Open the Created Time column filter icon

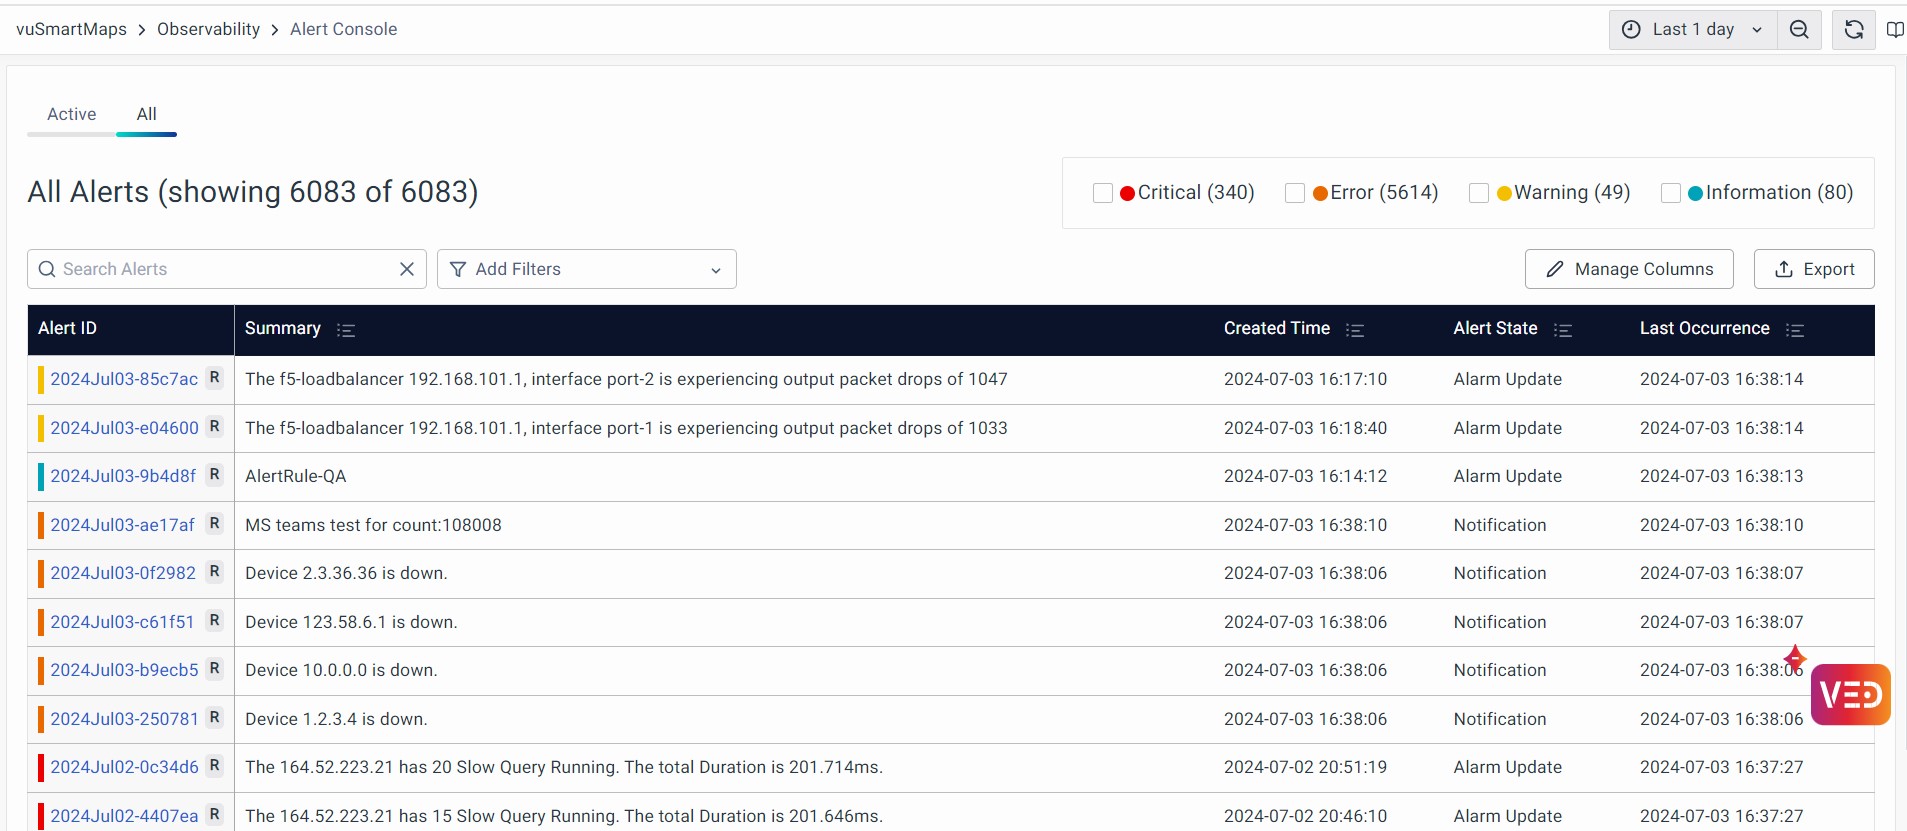(x=1355, y=330)
